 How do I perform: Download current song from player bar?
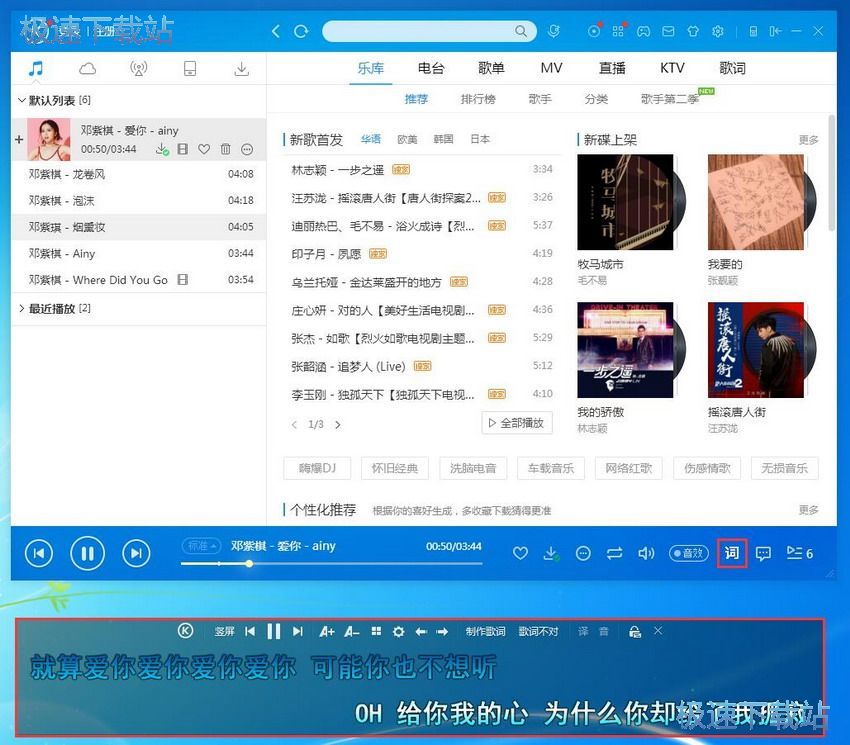coord(551,554)
